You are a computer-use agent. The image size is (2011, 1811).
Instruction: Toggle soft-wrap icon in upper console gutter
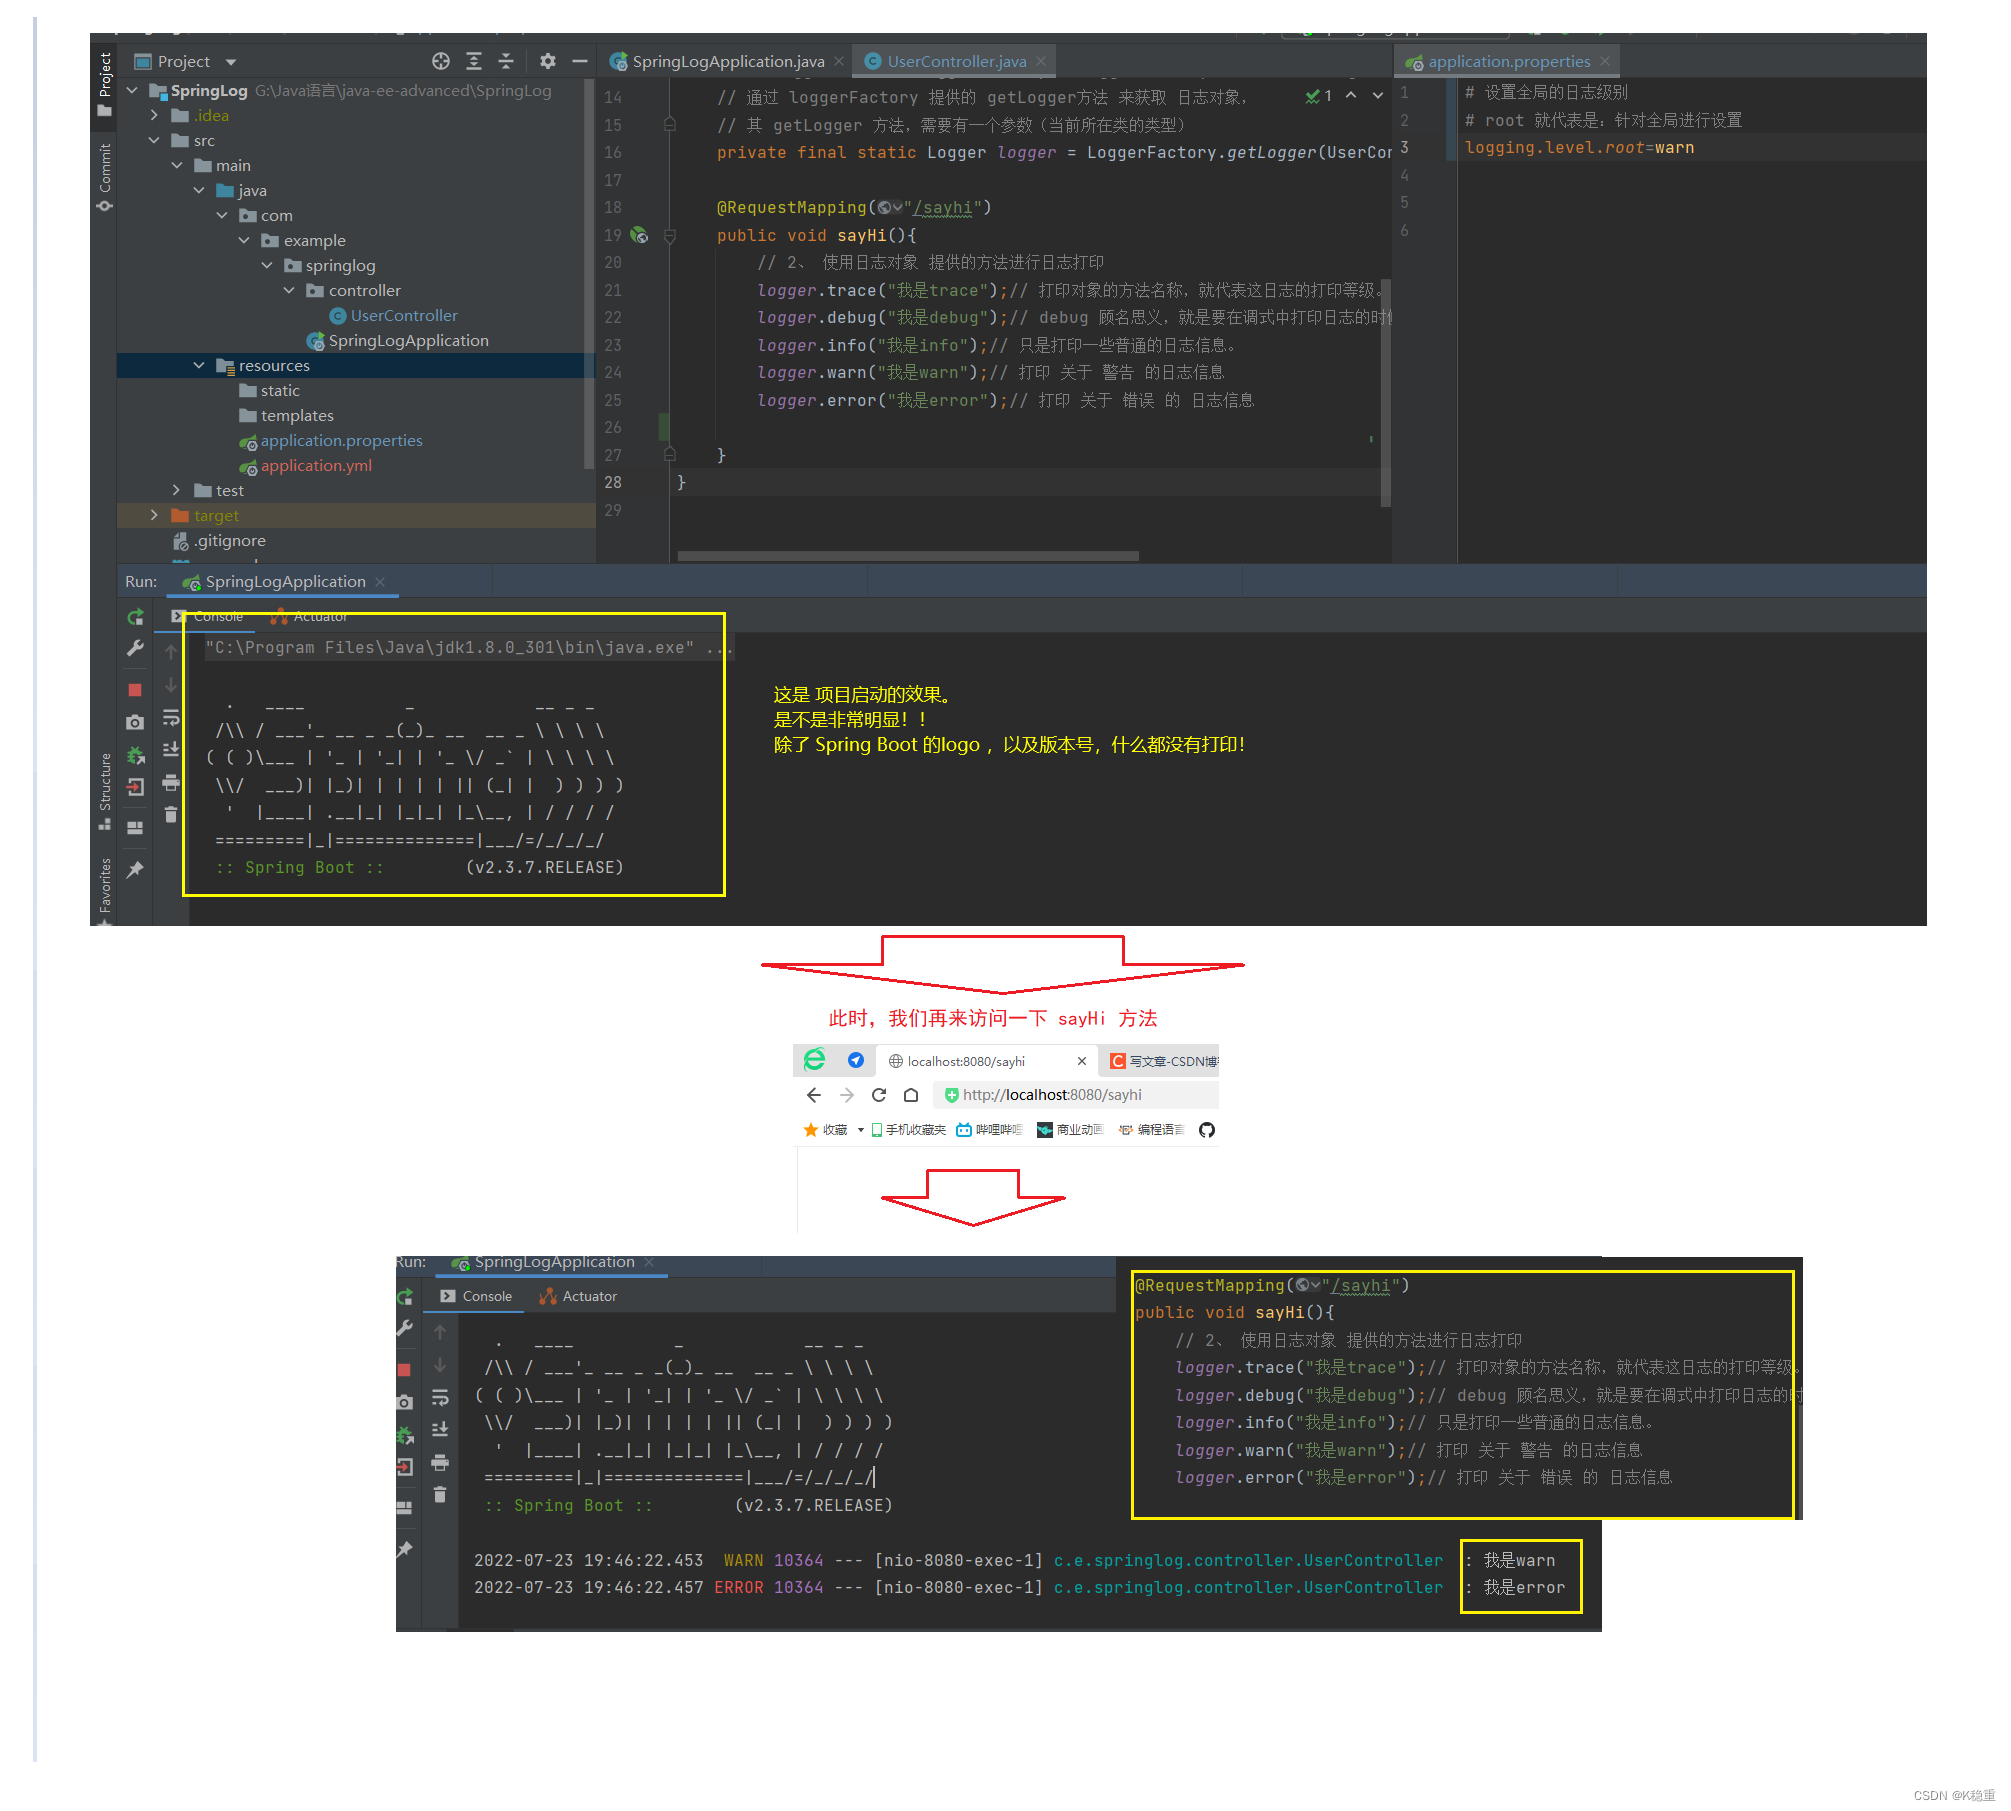point(171,717)
